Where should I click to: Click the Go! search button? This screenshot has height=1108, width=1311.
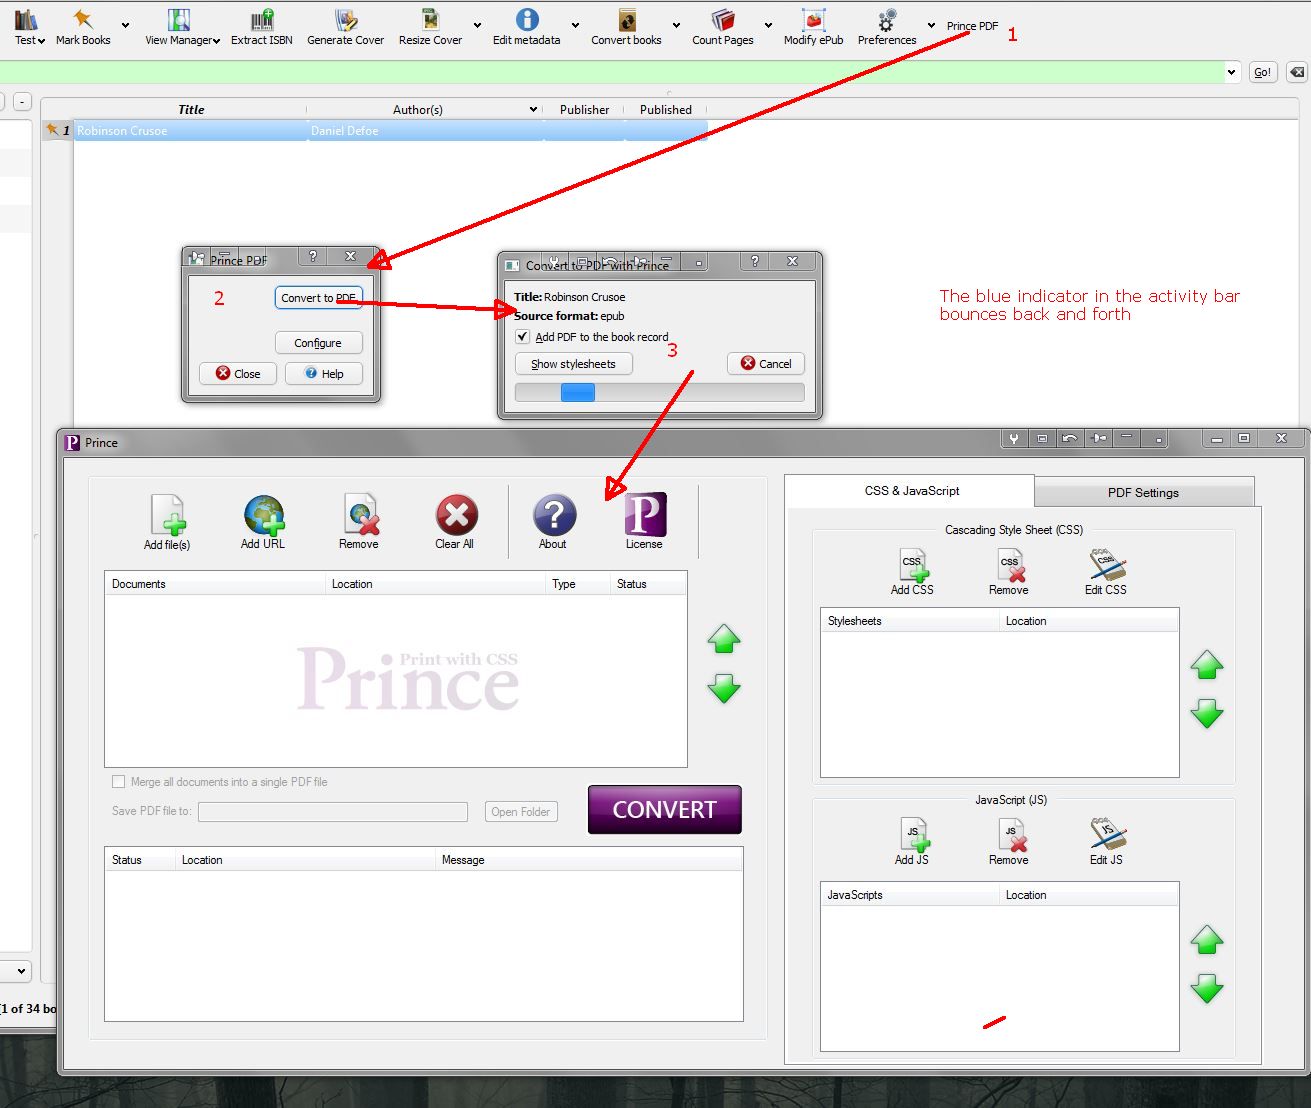(1263, 72)
